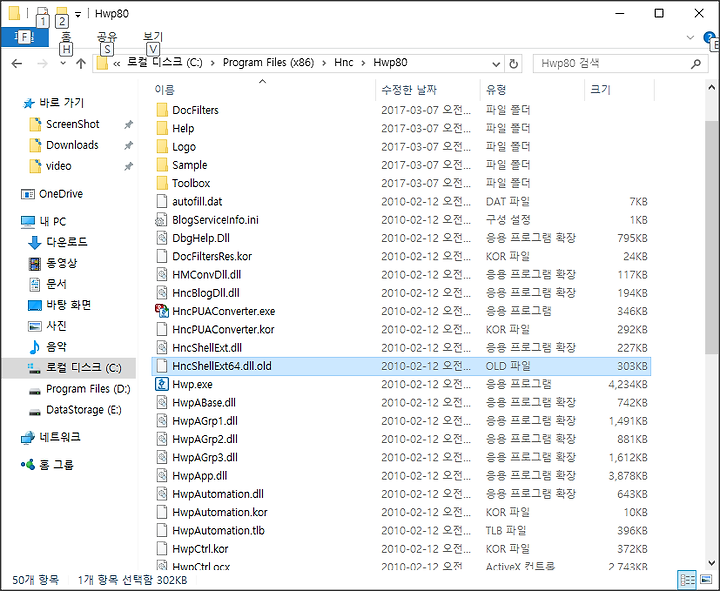The height and width of the screenshot is (591, 720).
Task: Click the scroll up arrow
Action: tap(711, 87)
